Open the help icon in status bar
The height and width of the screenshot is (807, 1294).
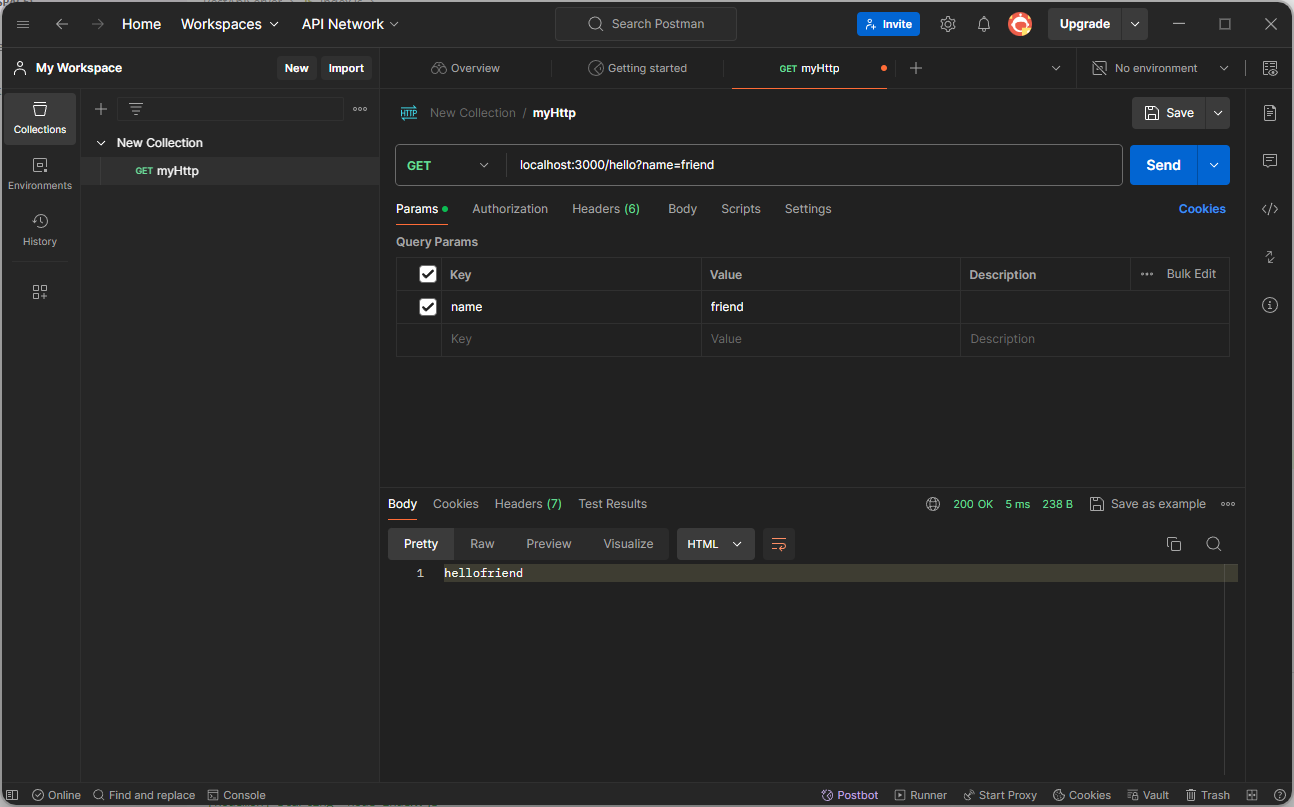[x=1280, y=795]
